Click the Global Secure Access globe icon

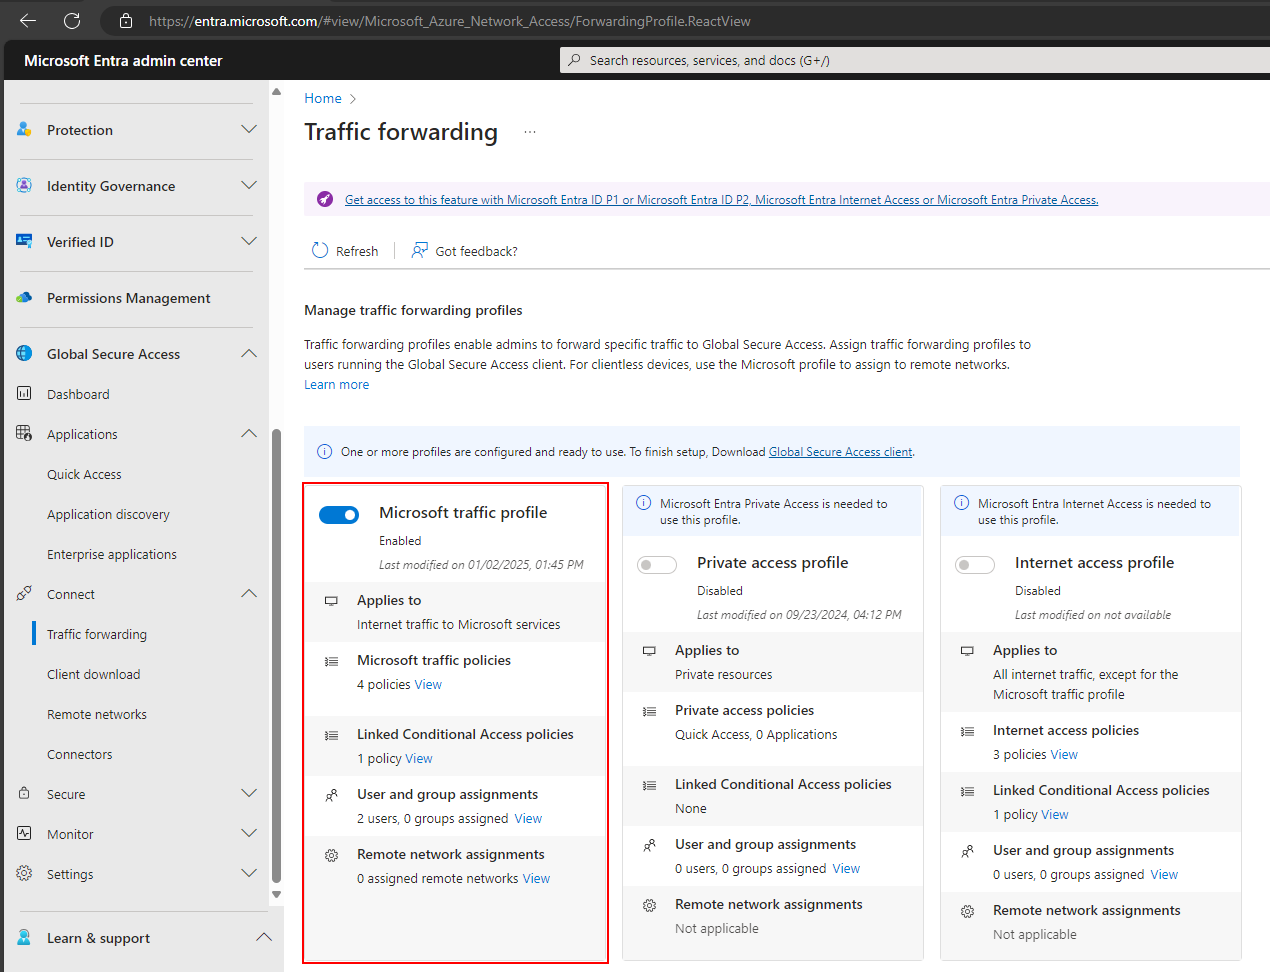pos(24,353)
